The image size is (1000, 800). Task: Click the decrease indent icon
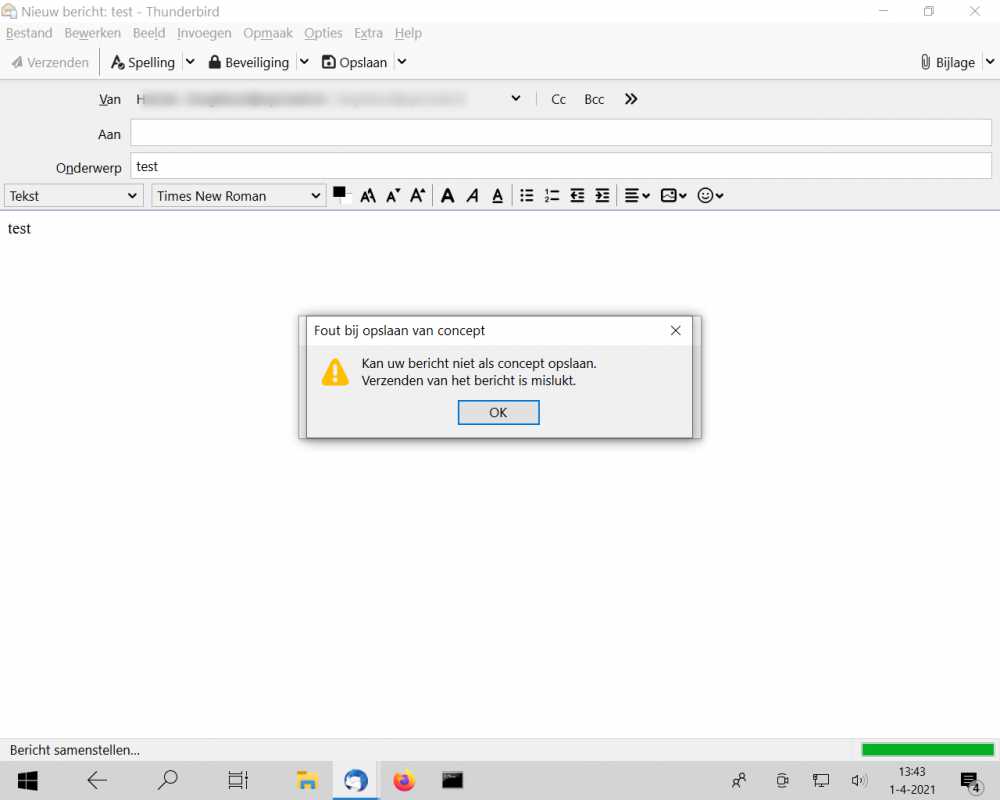point(577,196)
